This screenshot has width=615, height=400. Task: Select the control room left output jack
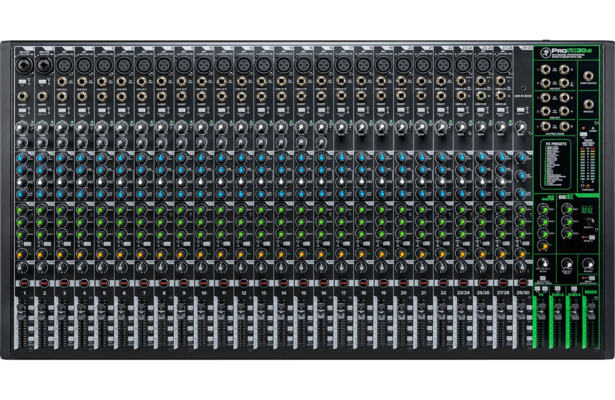545,126
